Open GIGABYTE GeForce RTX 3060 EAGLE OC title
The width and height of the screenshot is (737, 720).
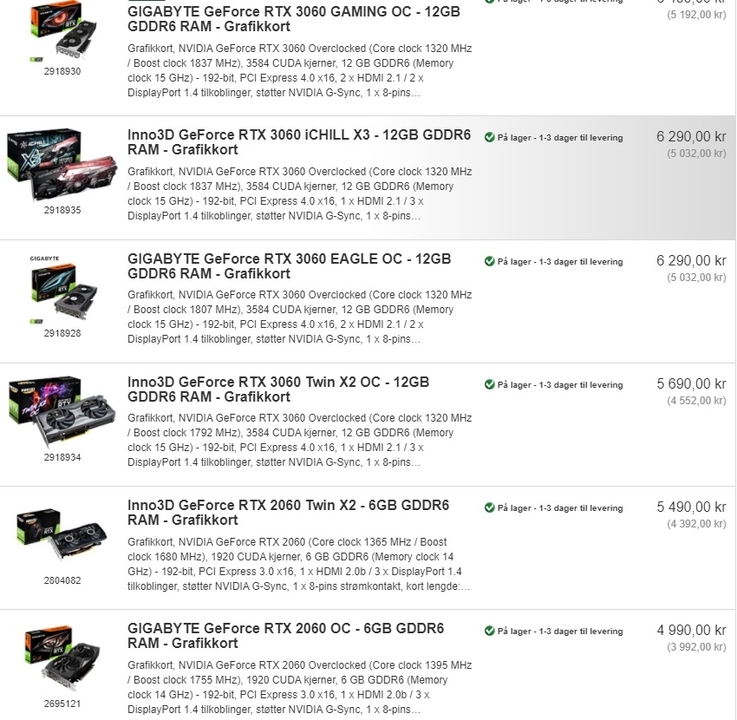click(x=289, y=266)
